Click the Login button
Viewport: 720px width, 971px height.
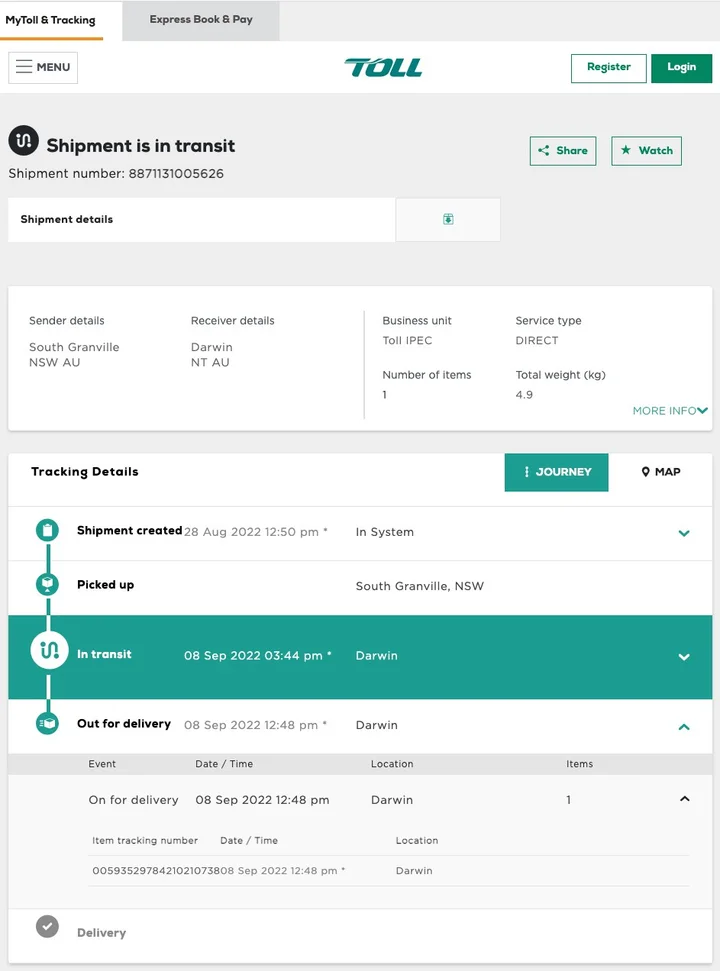tap(681, 67)
